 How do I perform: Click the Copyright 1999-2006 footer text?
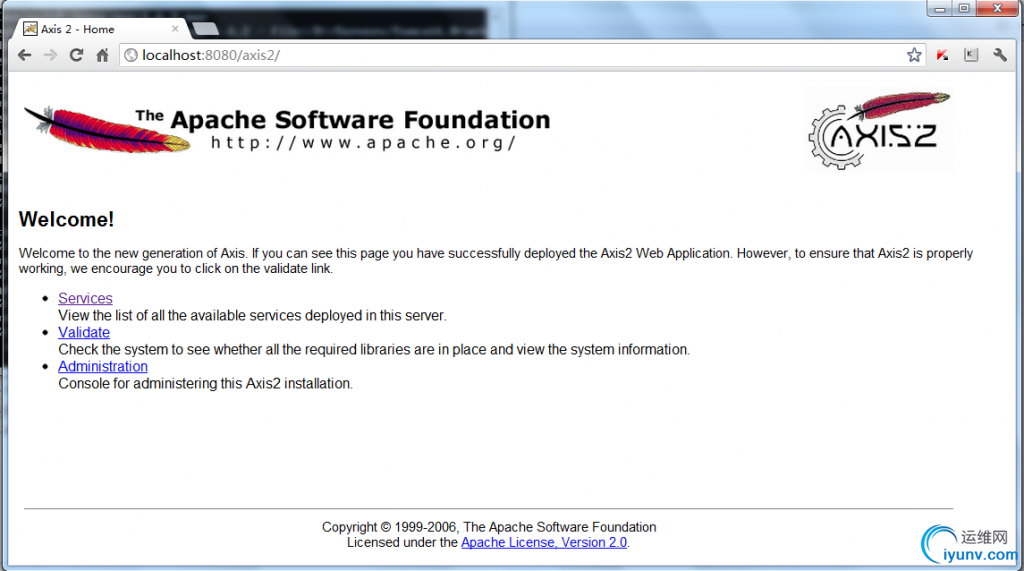click(x=489, y=527)
